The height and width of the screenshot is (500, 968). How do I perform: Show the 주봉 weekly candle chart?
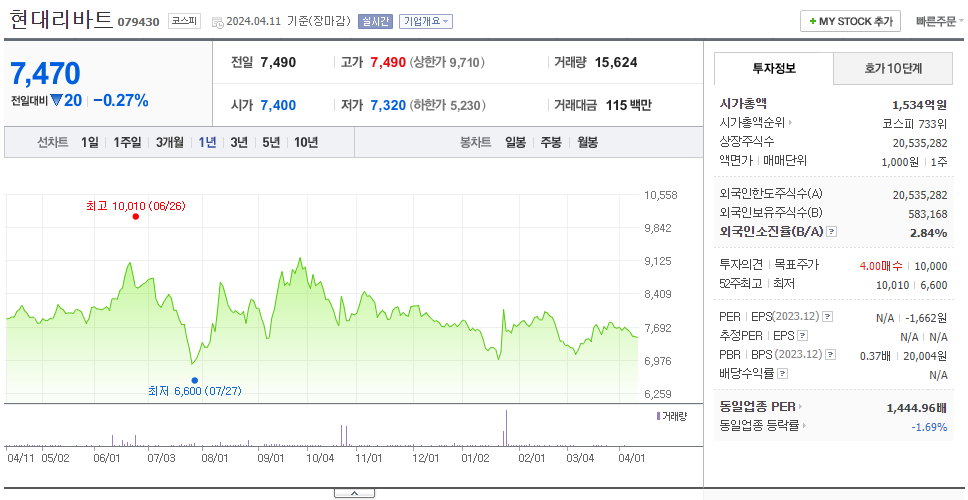click(551, 143)
